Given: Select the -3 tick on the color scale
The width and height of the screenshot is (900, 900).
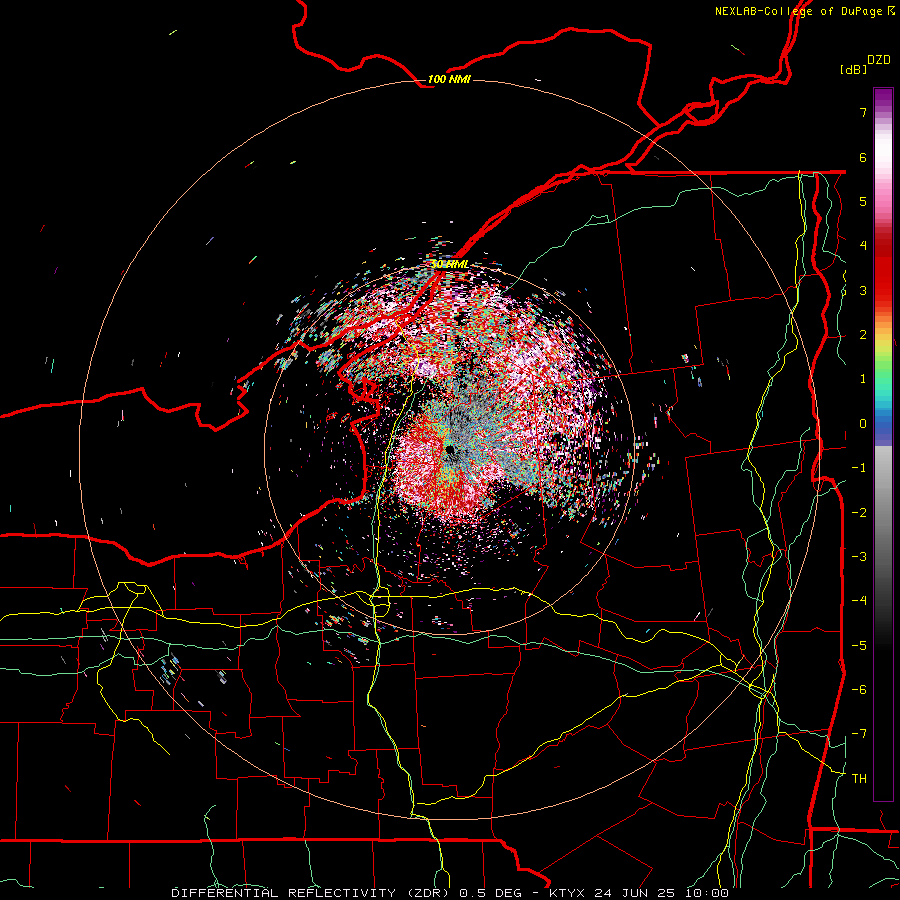Looking at the screenshot, I should pos(859,557).
